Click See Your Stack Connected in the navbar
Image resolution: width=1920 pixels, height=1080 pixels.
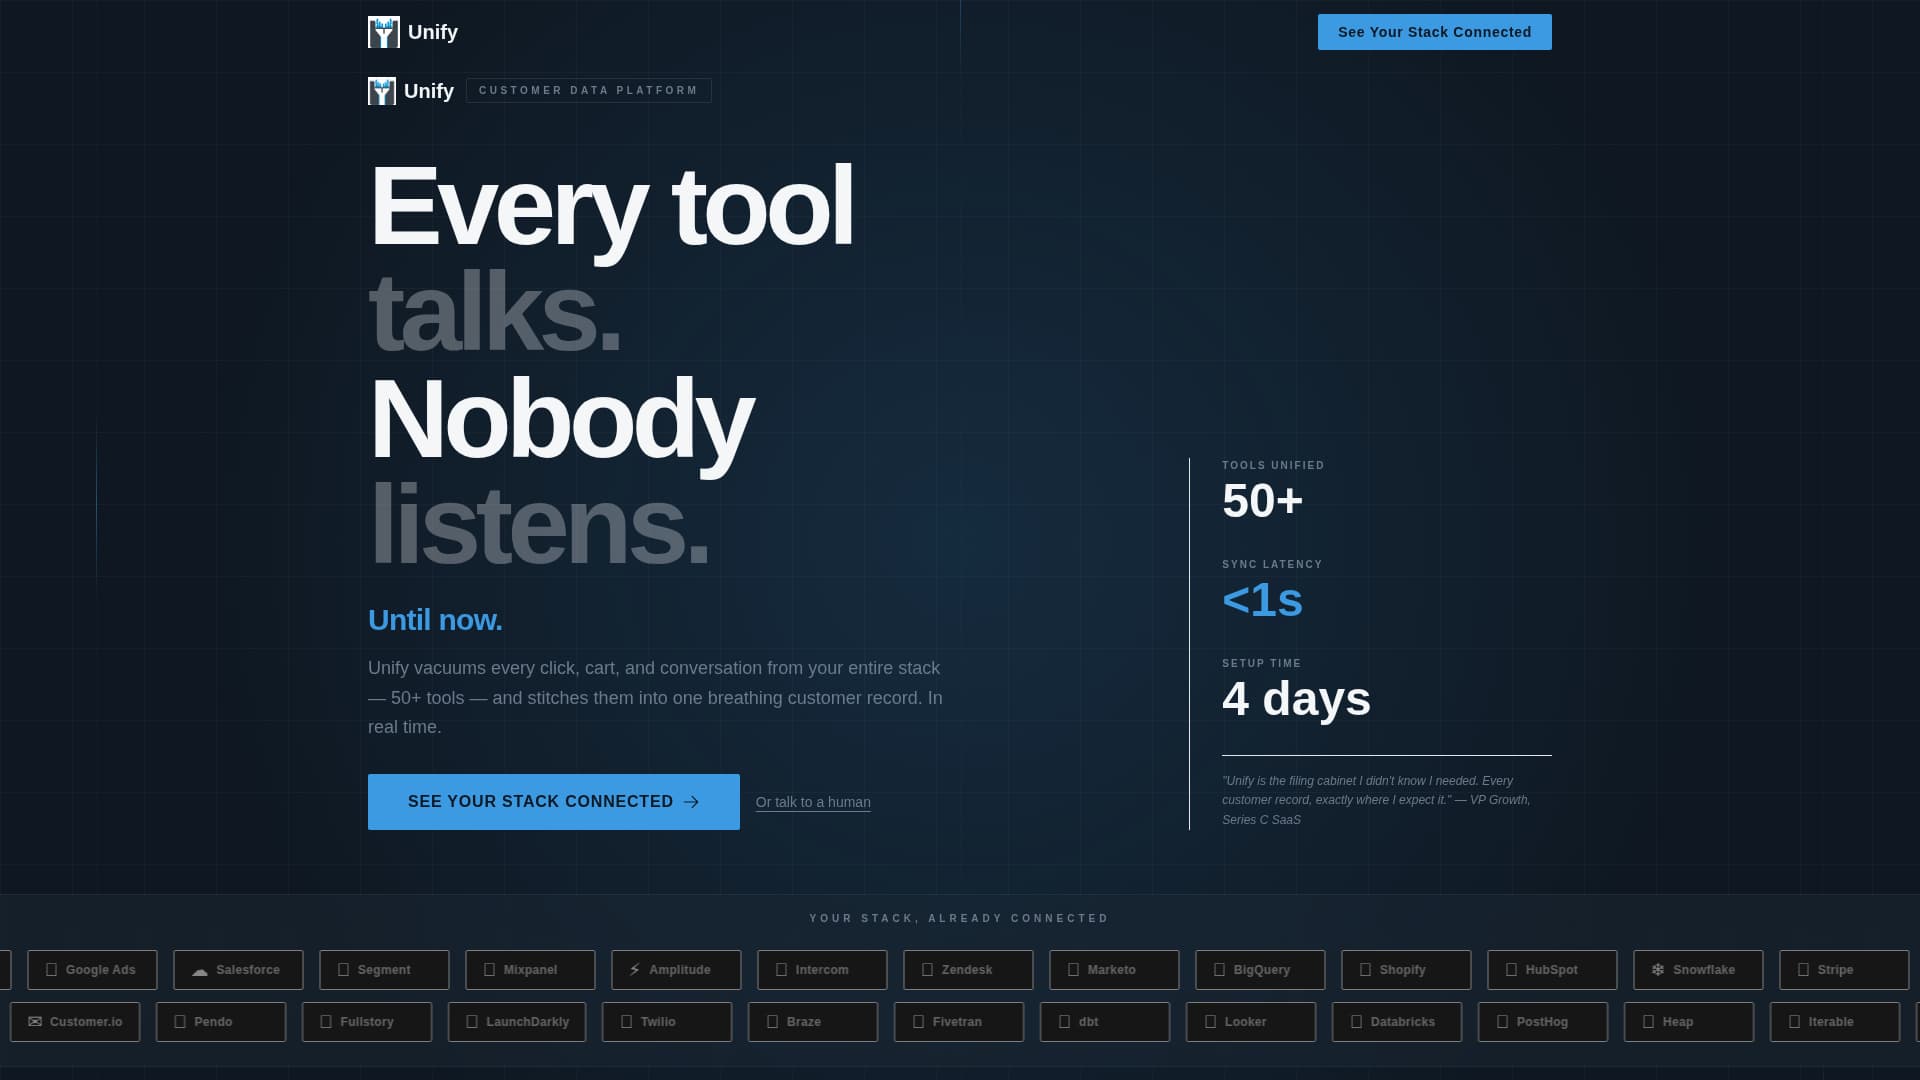[1434, 32]
